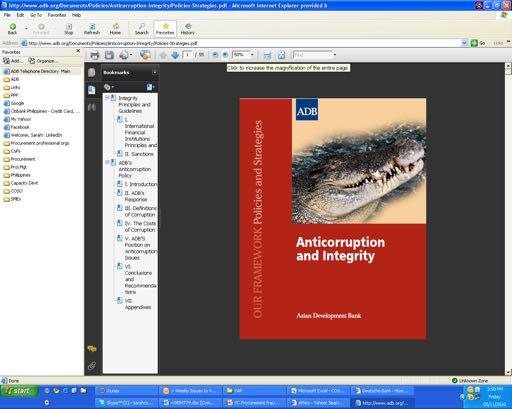Switch to the iTunes taskbar window
This screenshot has height=409, width=512.
coord(126,391)
